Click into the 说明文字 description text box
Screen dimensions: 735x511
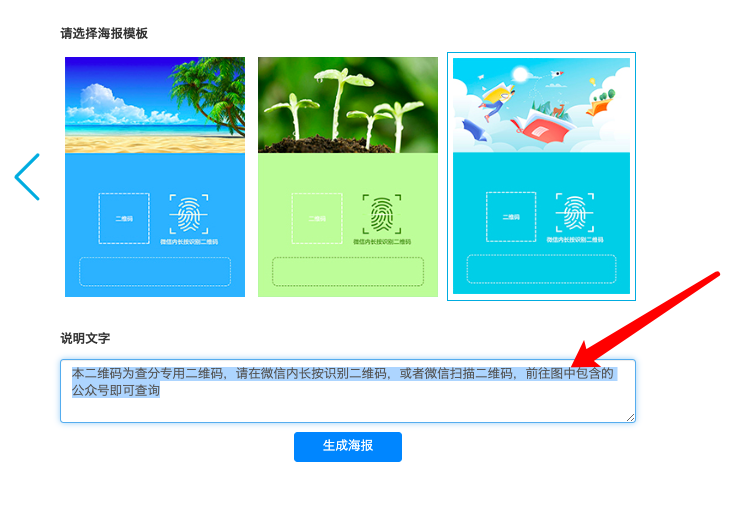tap(348, 391)
